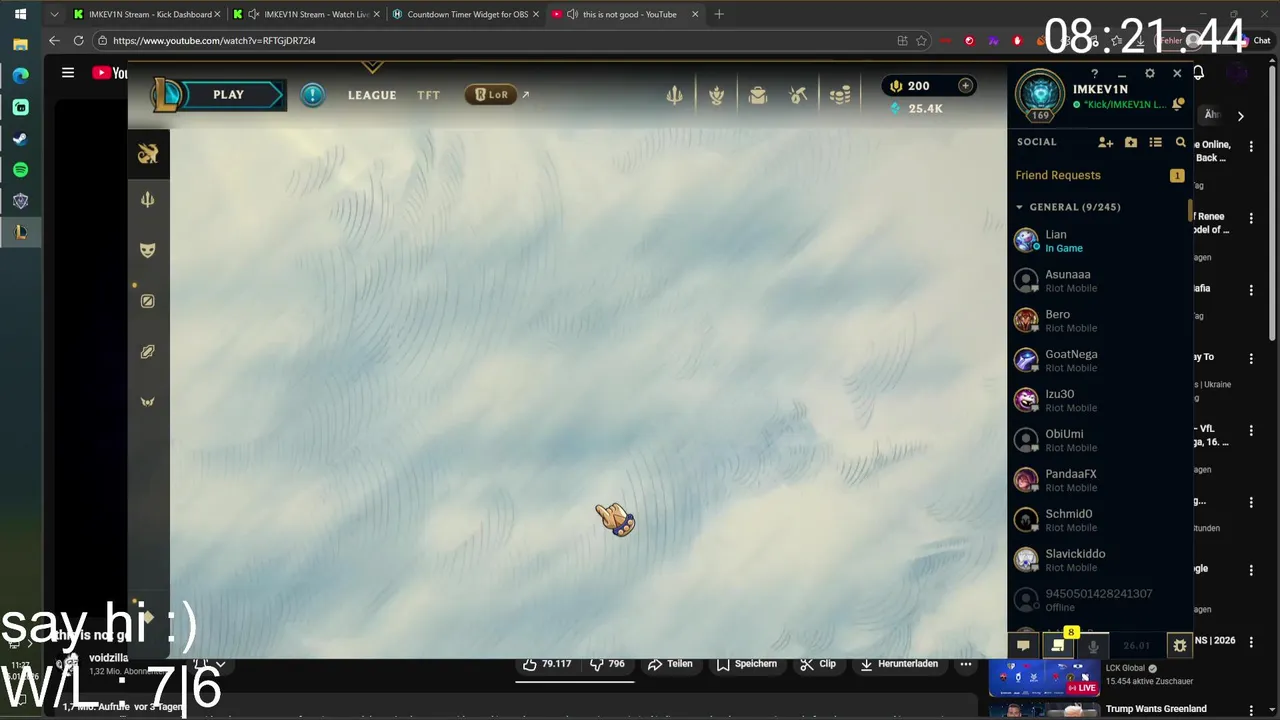1280x720 pixels.
Task: Open League client settings gear
Action: pos(1150,73)
